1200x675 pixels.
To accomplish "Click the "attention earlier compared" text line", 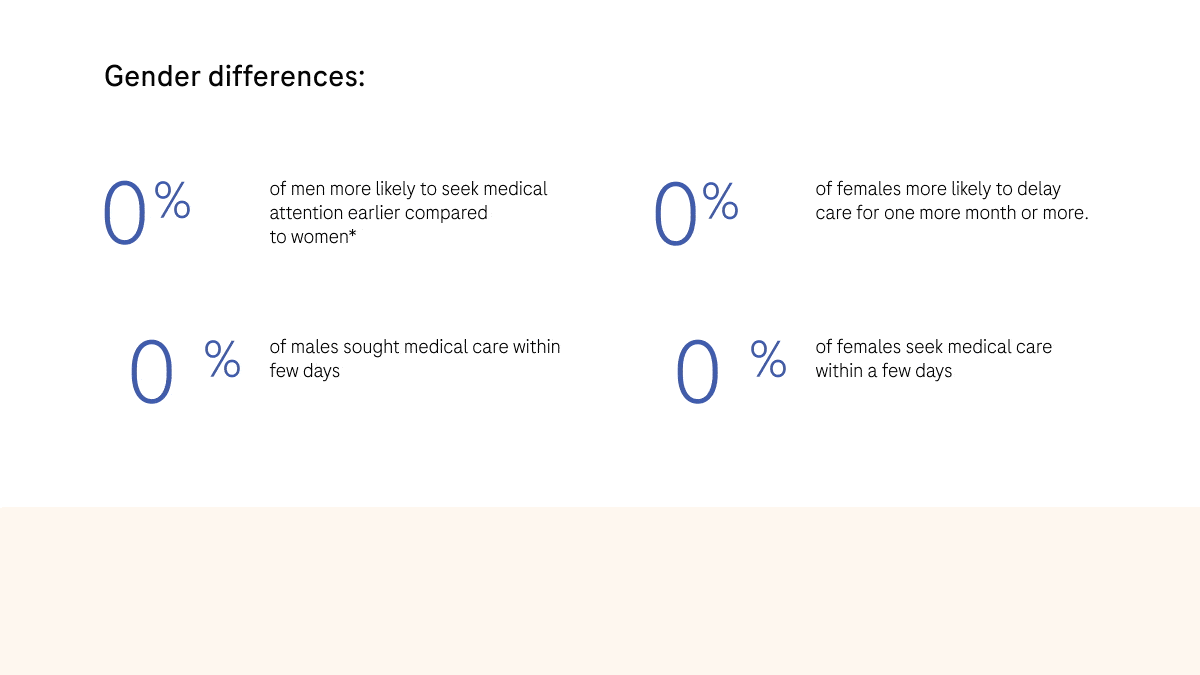I will (378, 213).
